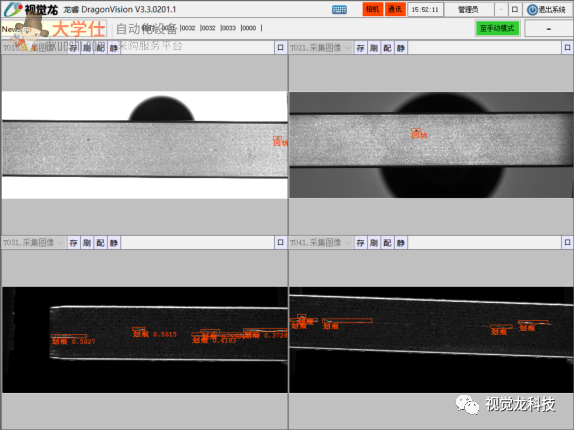Screen dimensions: 574x431
Task: Open the T021.采集图像 dropdown
Action: point(320,48)
